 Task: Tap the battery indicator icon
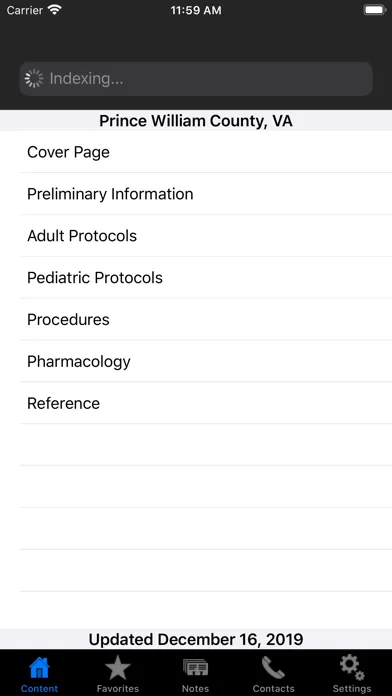tap(375, 10)
